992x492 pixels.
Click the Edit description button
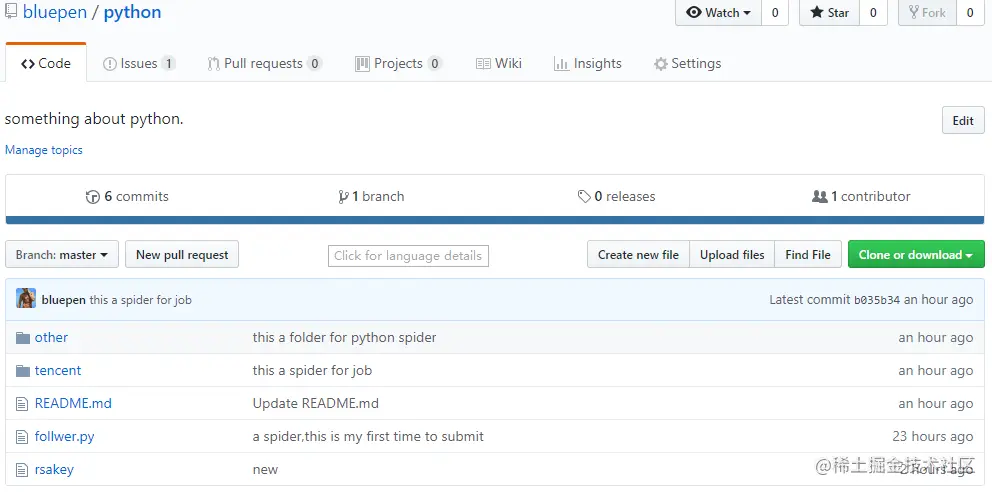click(x=963, y=120)
